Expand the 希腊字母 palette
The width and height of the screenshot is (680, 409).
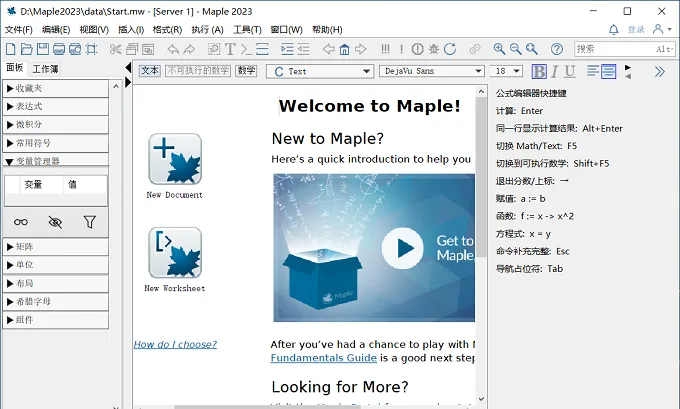56,301
